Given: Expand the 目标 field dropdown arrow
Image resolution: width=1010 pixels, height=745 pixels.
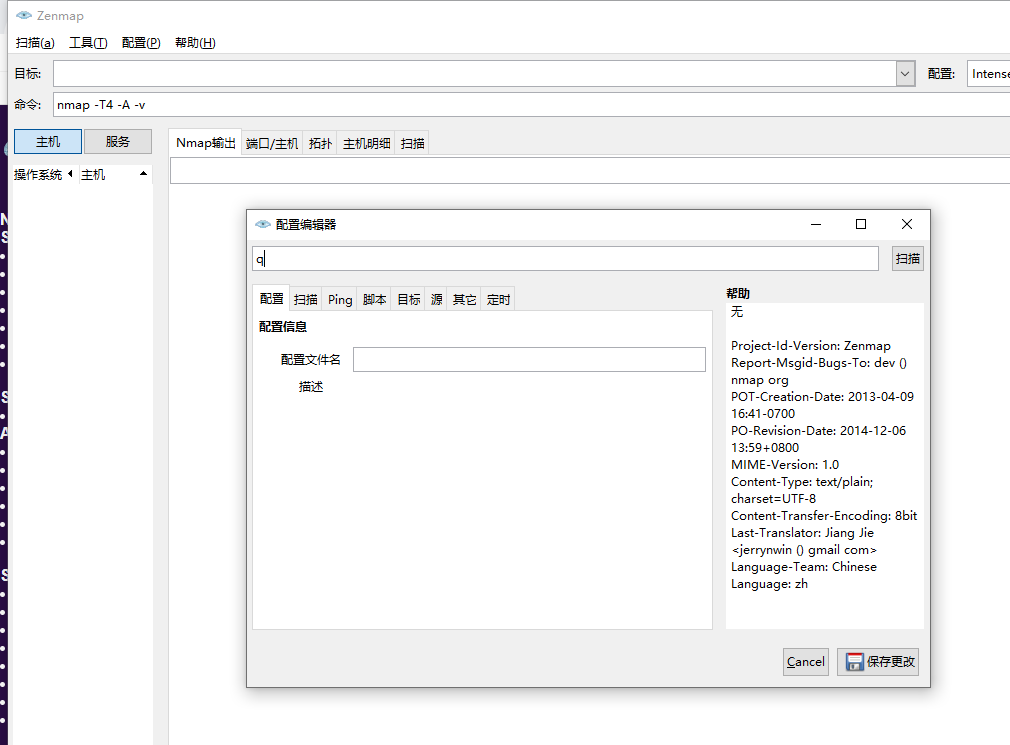Looking at the screenshot, I should click(904, 73).
